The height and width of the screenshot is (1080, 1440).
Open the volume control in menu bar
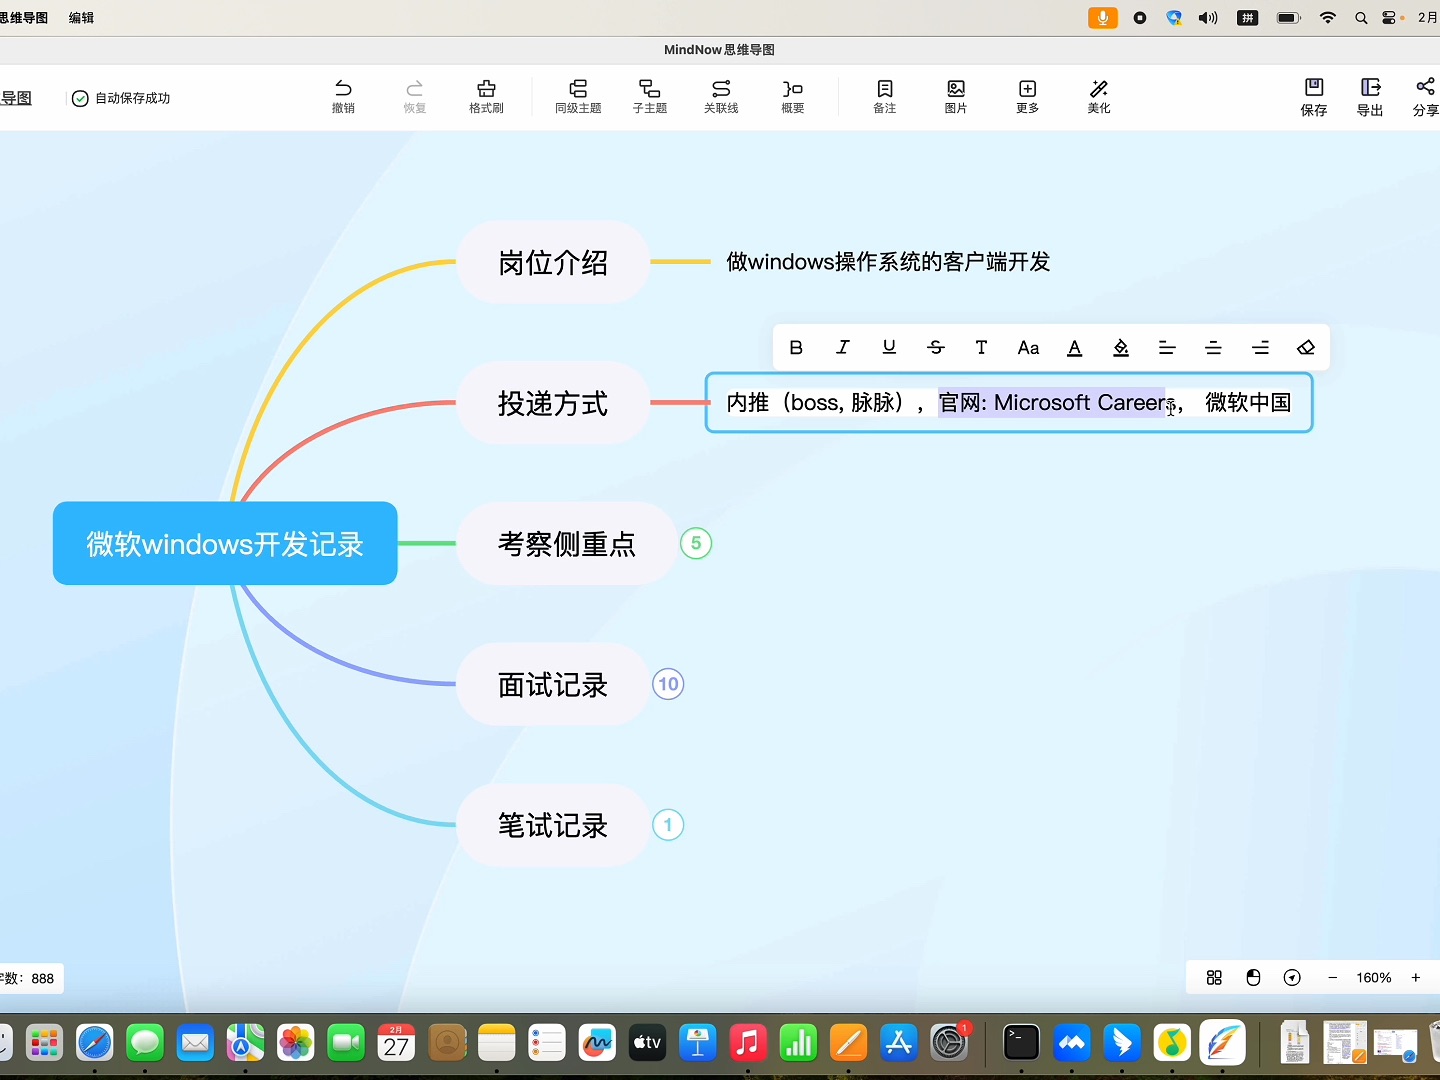click(1208, 18)
